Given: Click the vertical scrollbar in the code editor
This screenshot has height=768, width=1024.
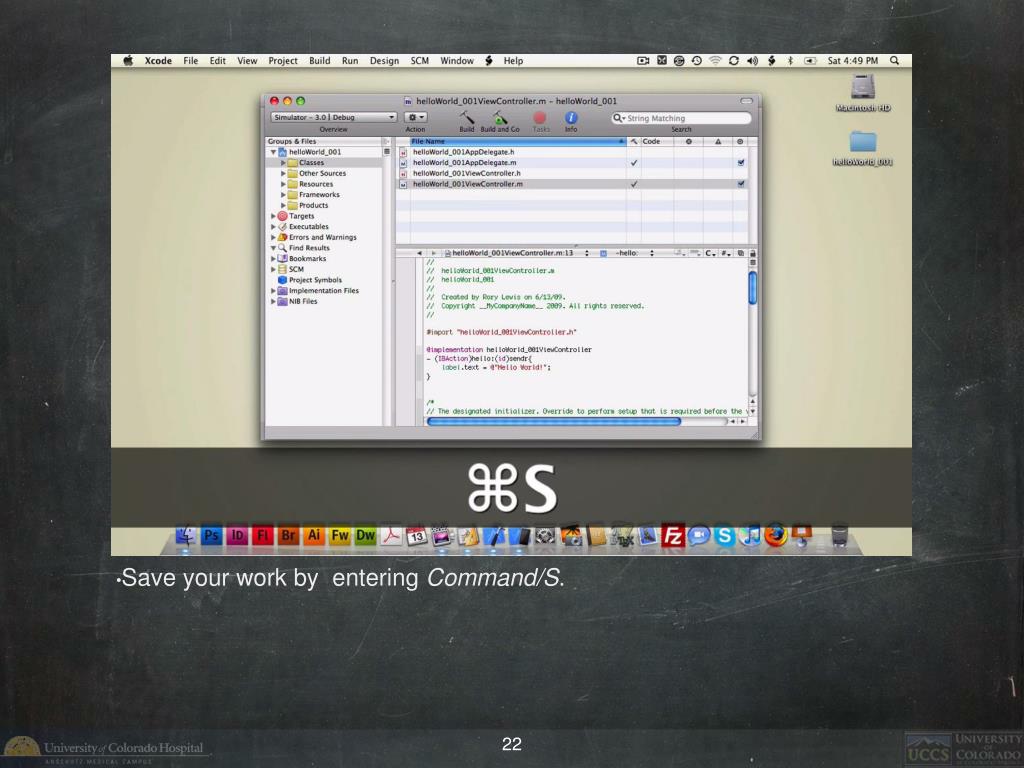Looking at the screenshot, I should [752, 288].
